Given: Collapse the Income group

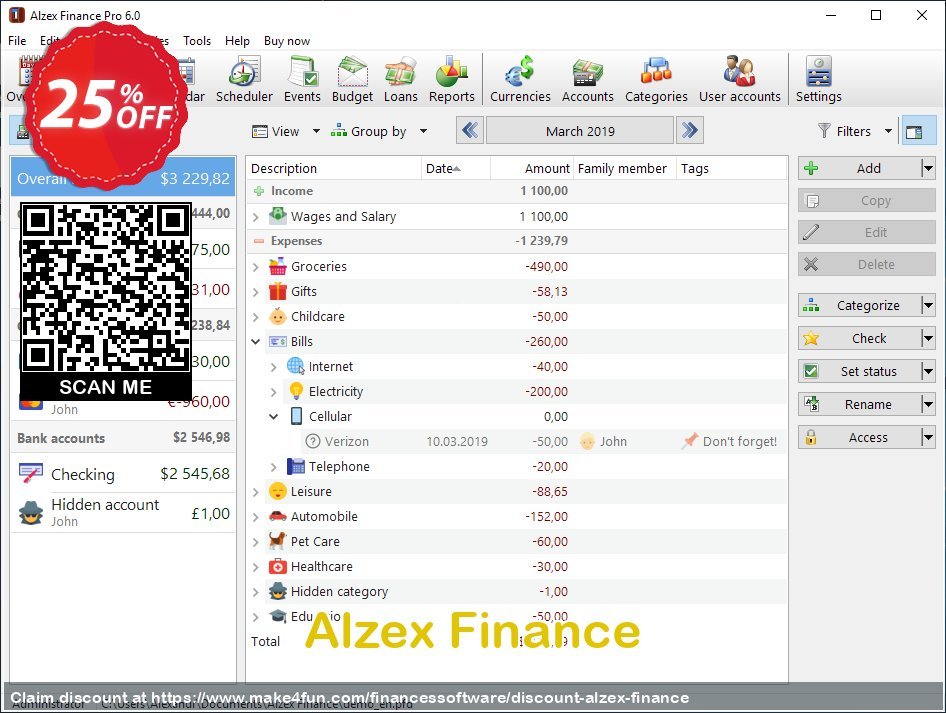Looking at the screenshot, I should click(259, 191).
